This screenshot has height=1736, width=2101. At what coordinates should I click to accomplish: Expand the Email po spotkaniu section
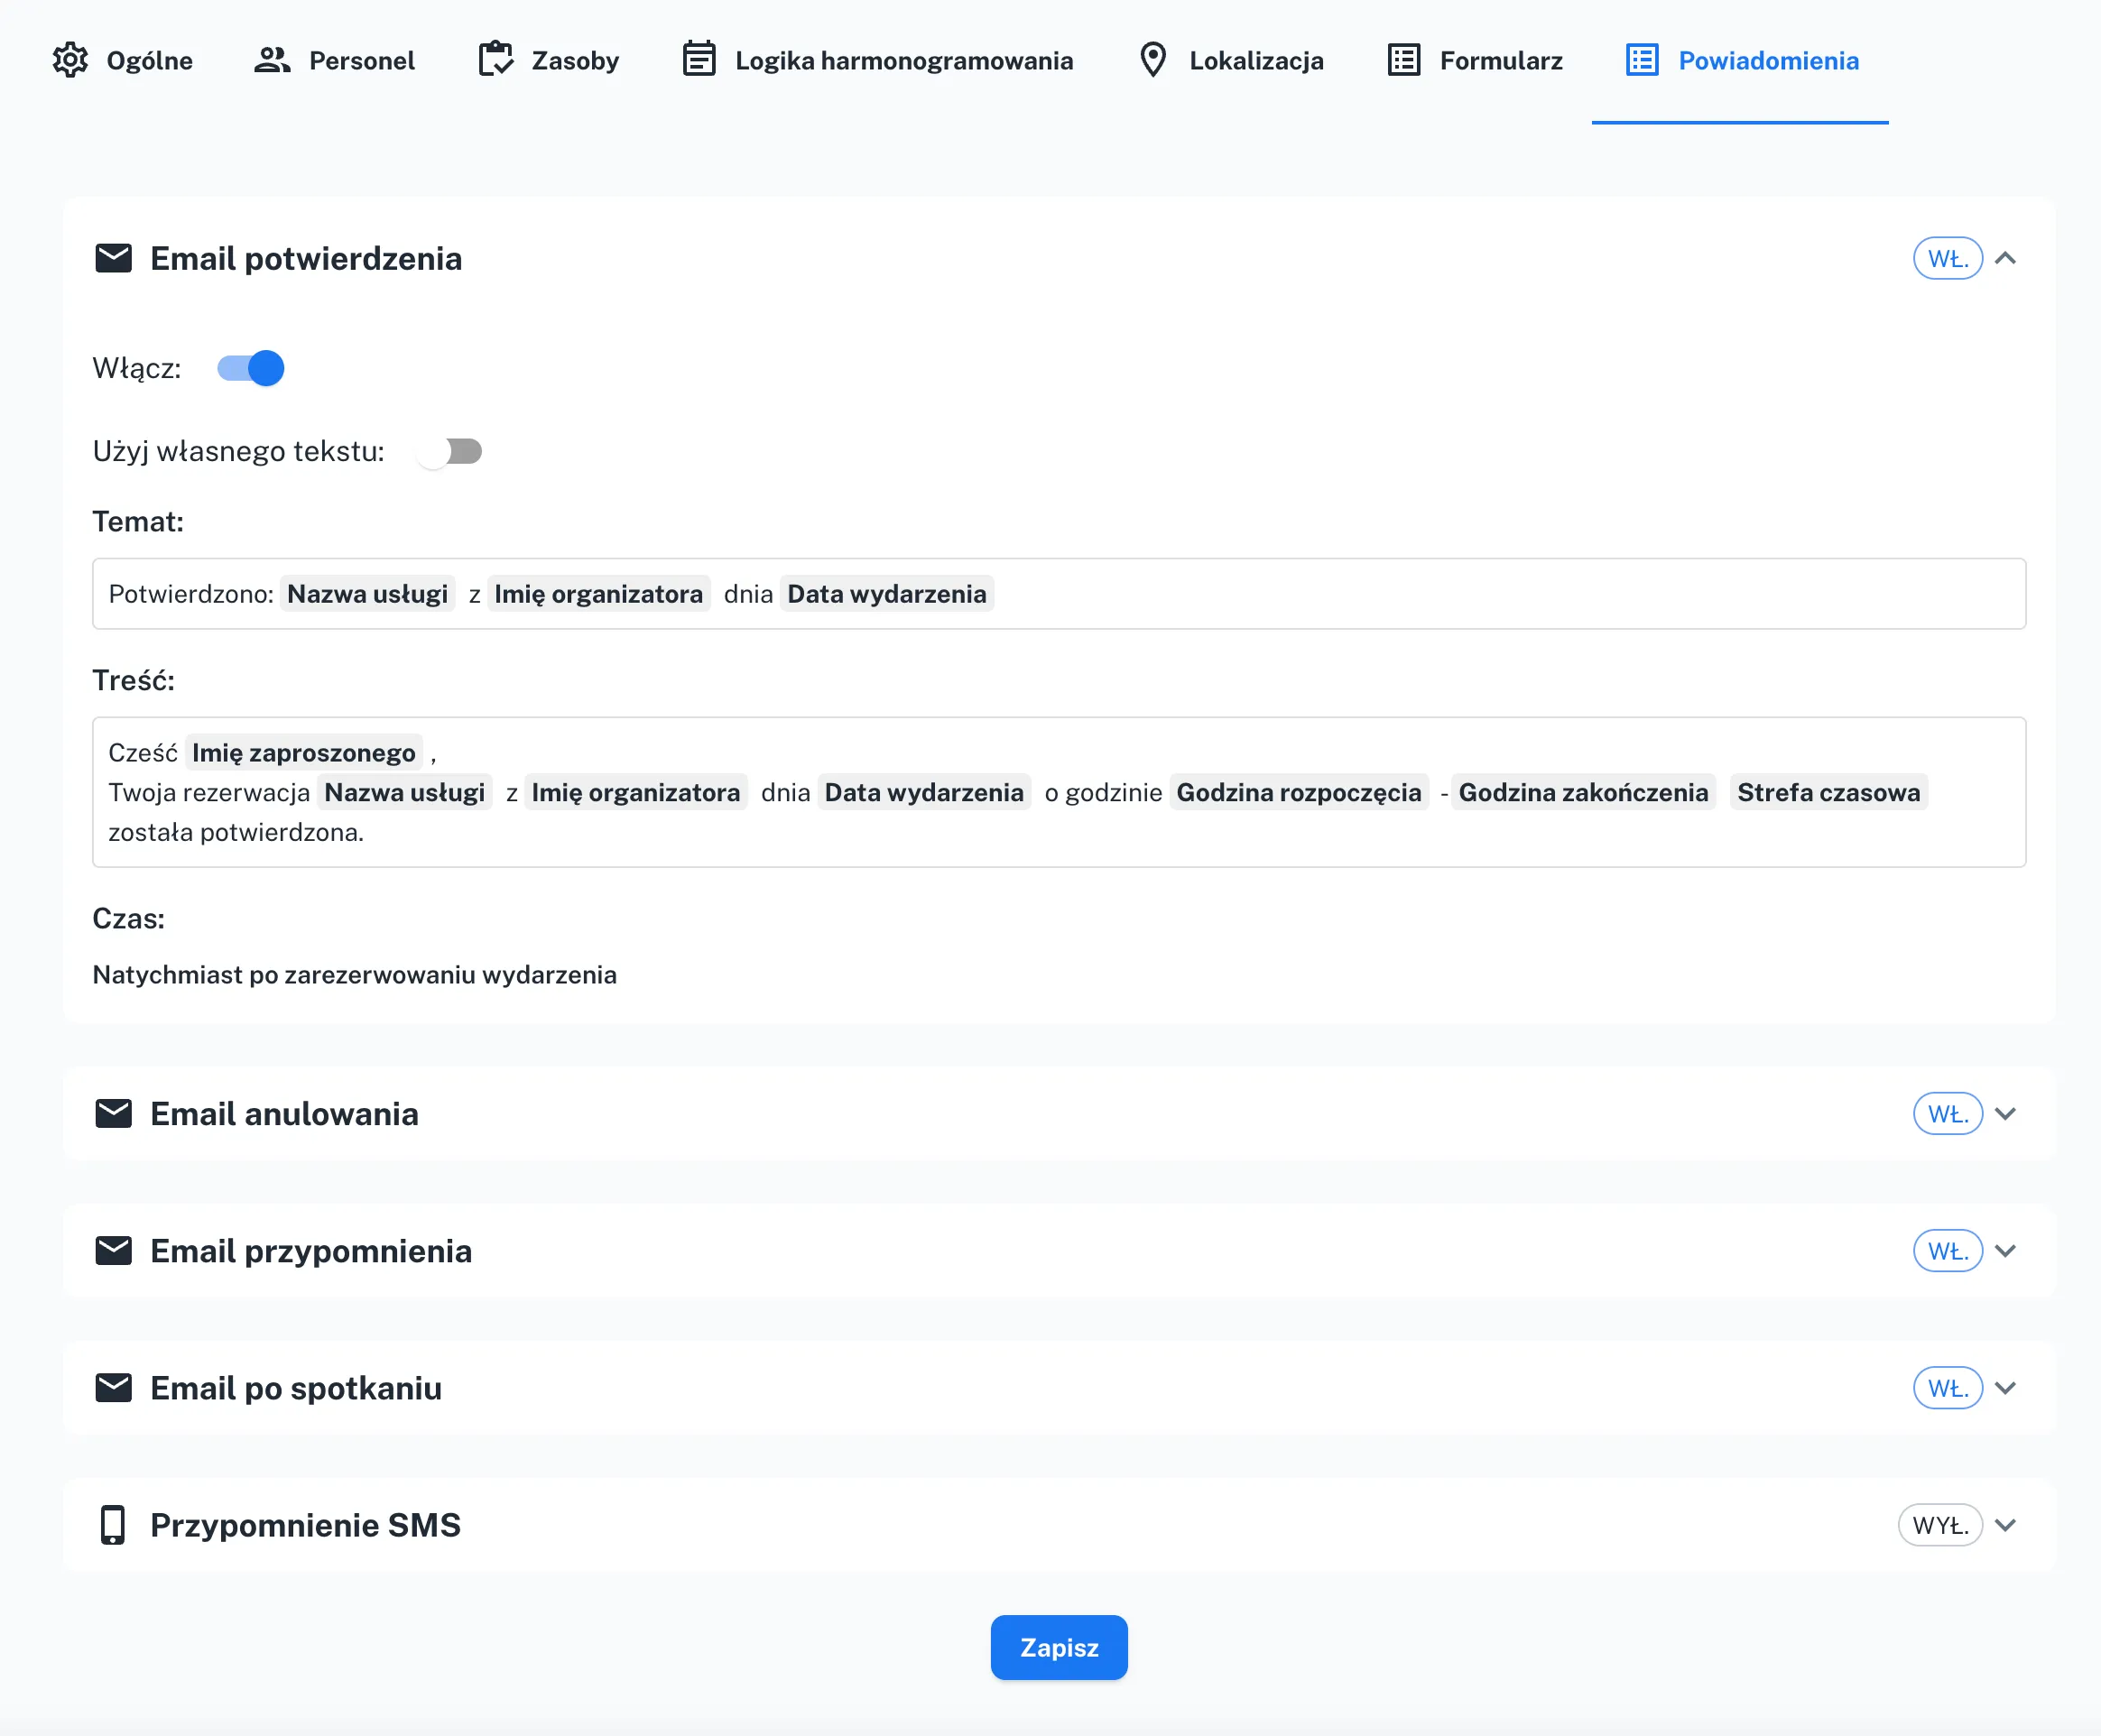[2007, 1387]
